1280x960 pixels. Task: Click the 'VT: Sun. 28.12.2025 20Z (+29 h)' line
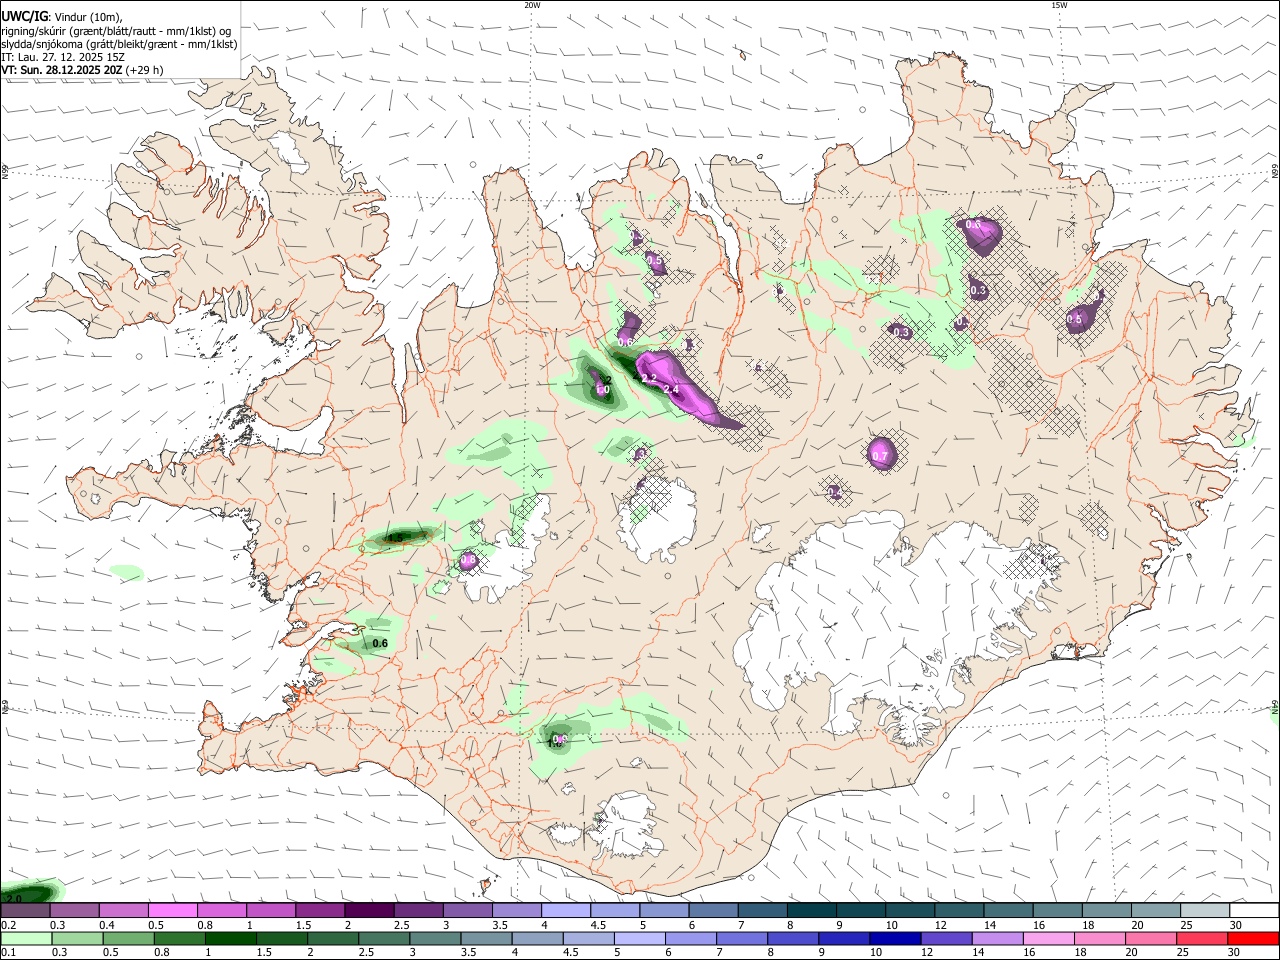click(x=82, y=70)
